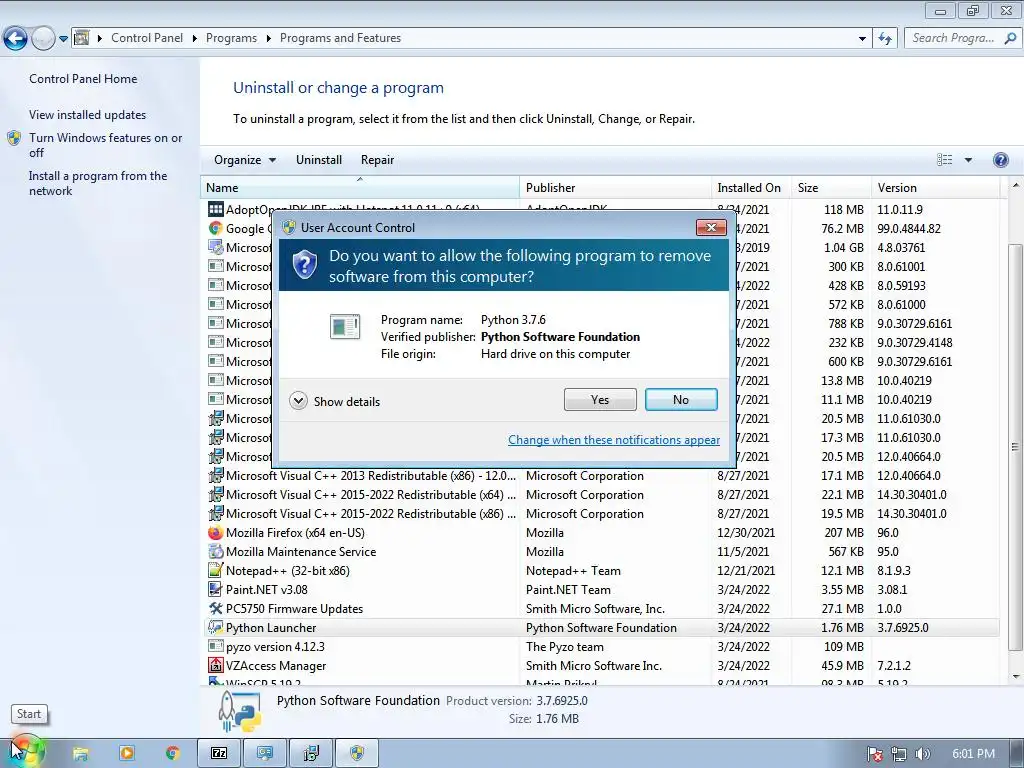Click the Control Panel breadcrumb
The height and width of the screenshot is (768, 1024).
point(147,38)
